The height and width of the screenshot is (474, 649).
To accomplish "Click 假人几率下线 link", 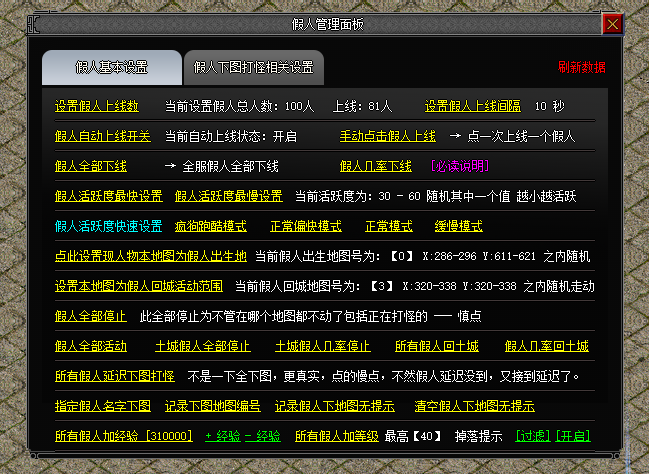I will tap(376, 166).
